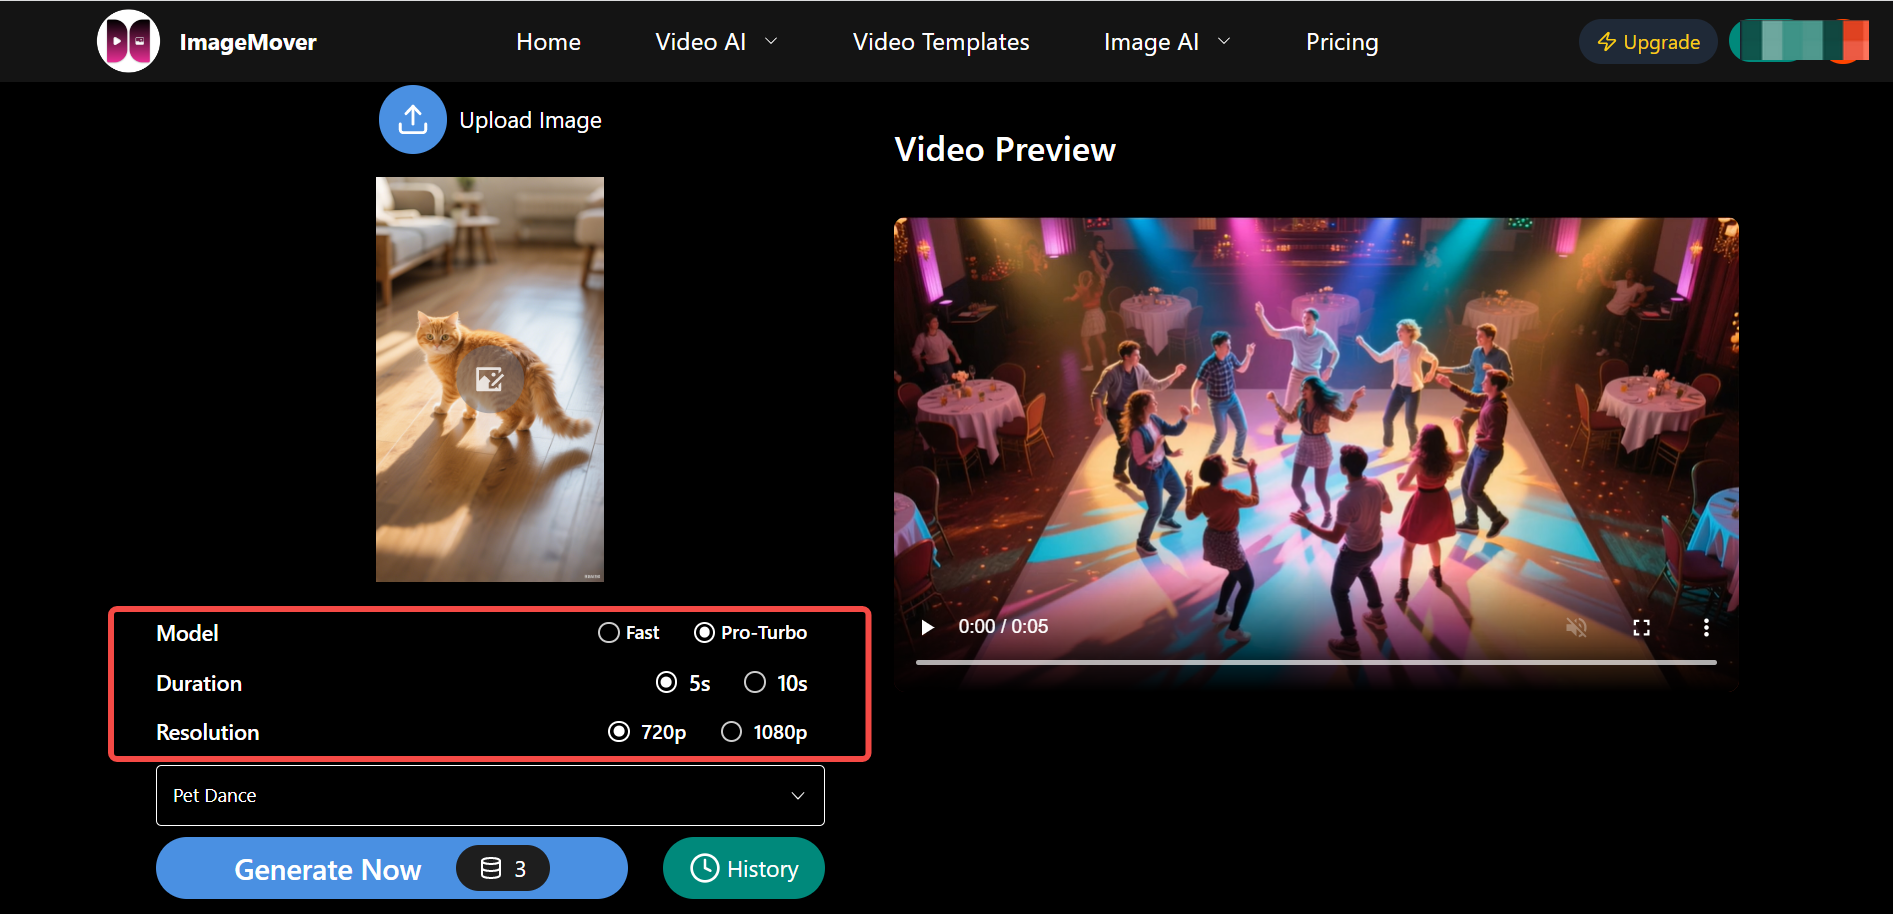Expand the Video AI menu
1893x914 pixels.
pyautogui.click(x=716, y=42)
